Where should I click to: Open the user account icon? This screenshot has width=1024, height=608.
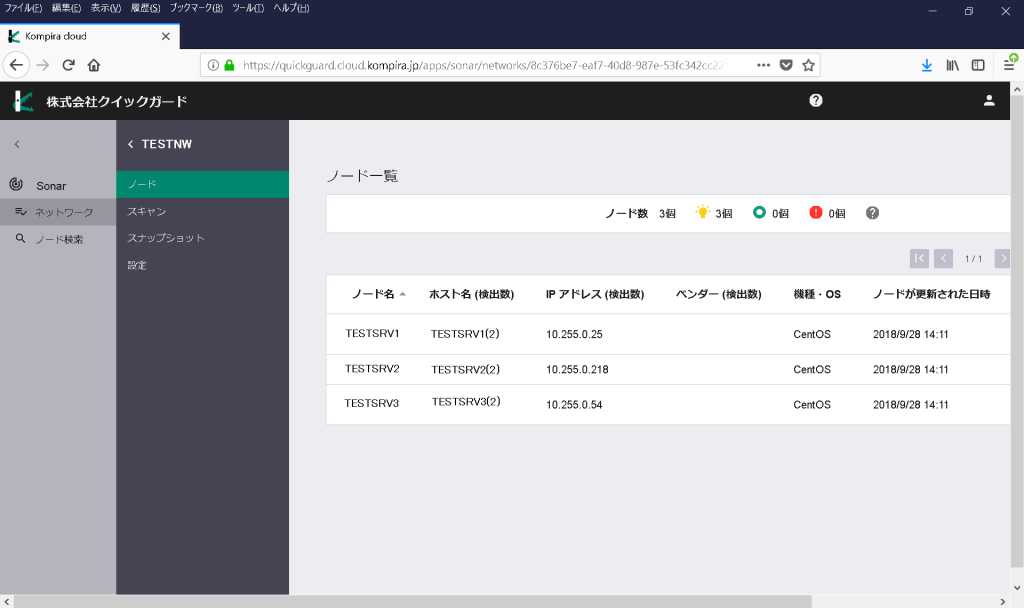pyautogui.click(x=989, y=100)
